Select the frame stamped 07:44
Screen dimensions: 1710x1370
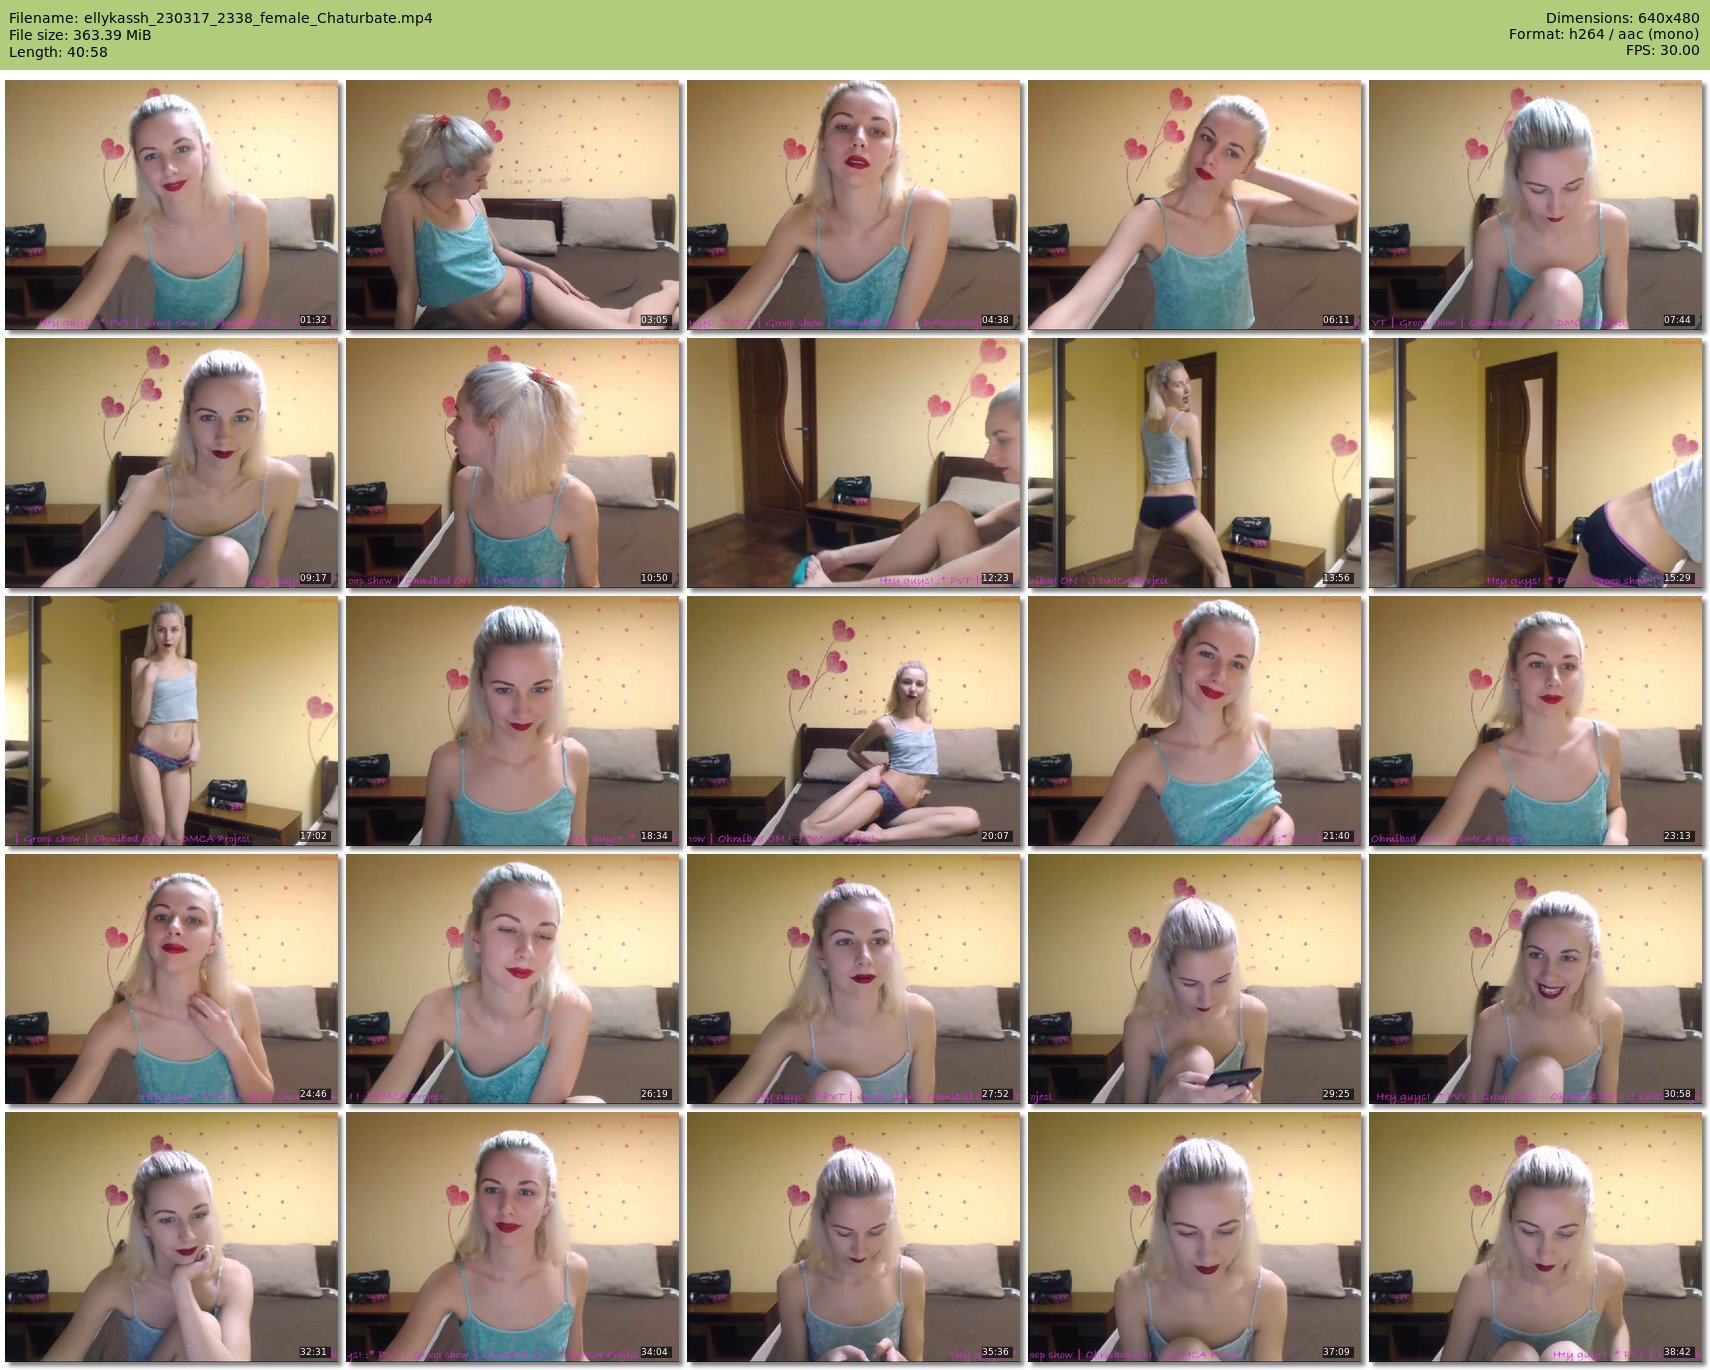pos(1536,205)
